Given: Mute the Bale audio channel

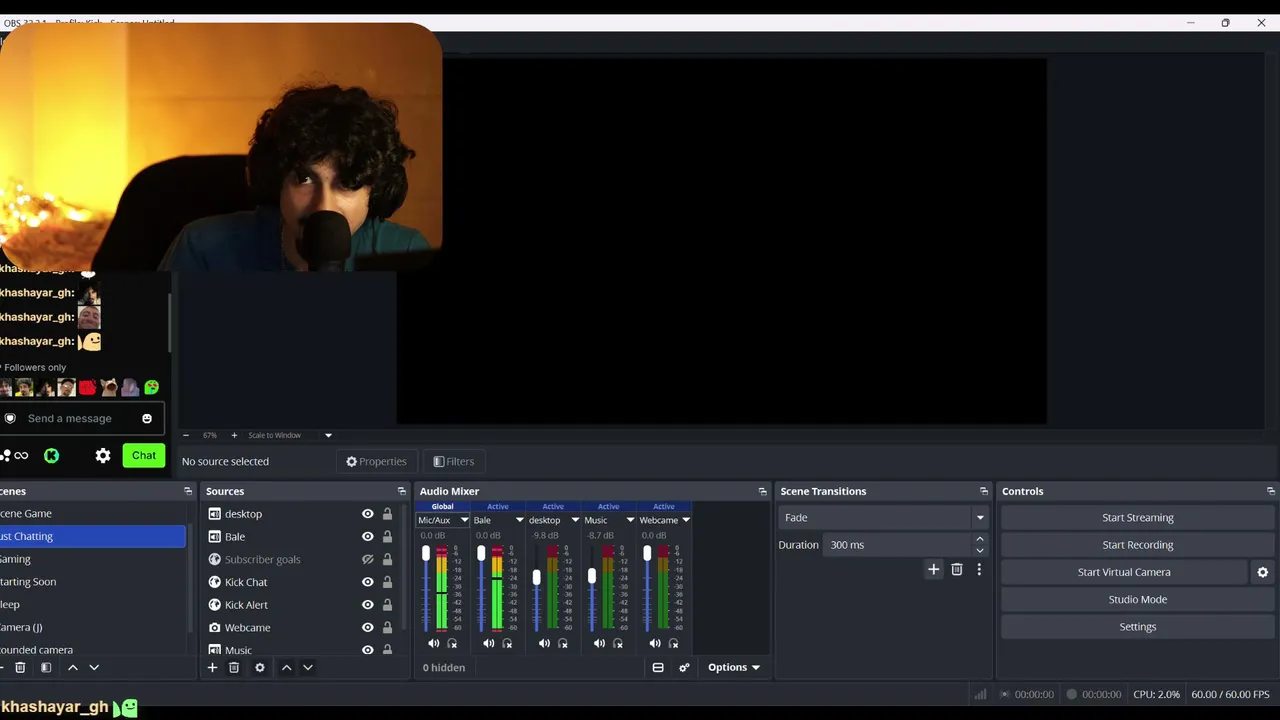Looking at the screenshot, I should [488, 643].
